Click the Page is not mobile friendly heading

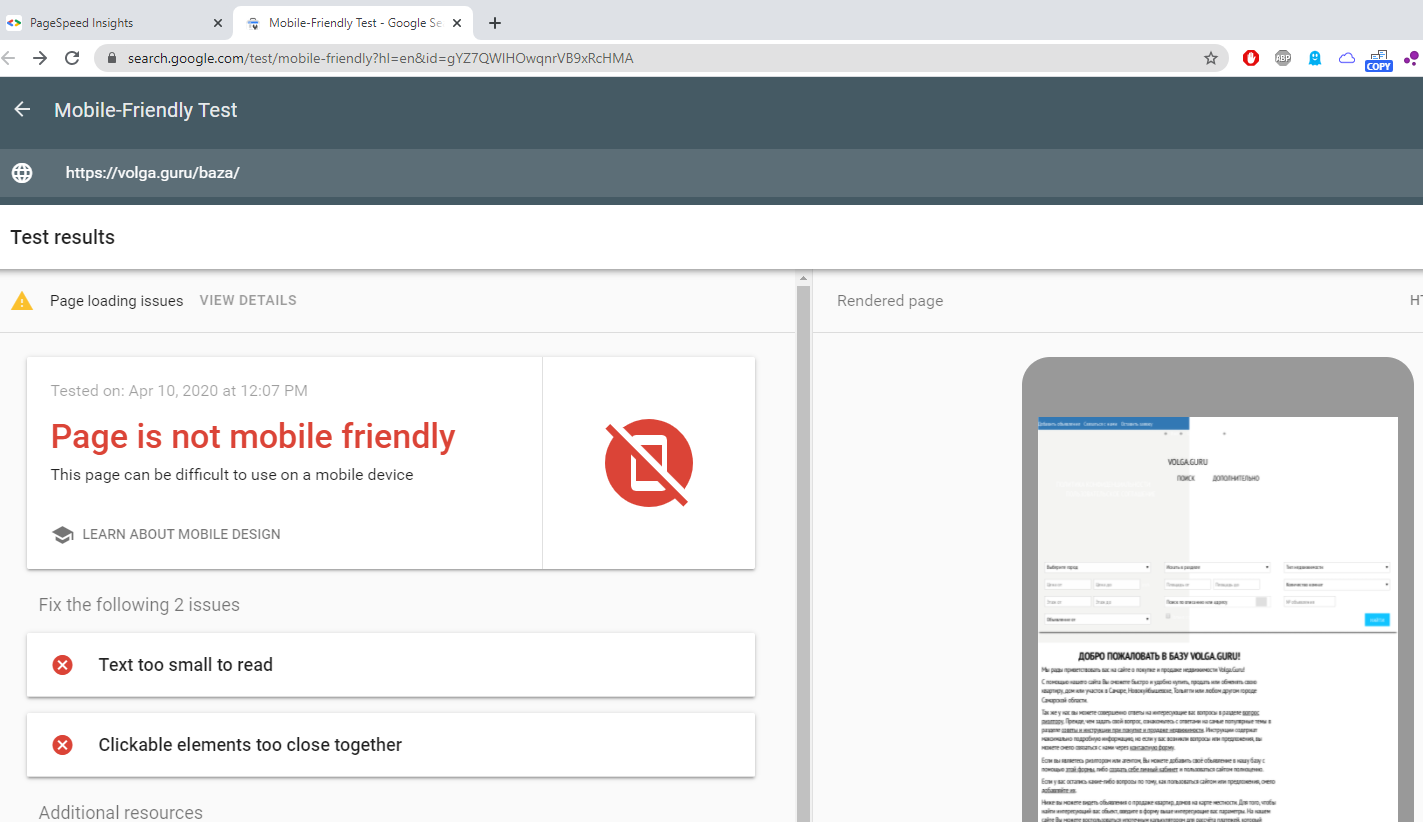click(x=253, y=436)
